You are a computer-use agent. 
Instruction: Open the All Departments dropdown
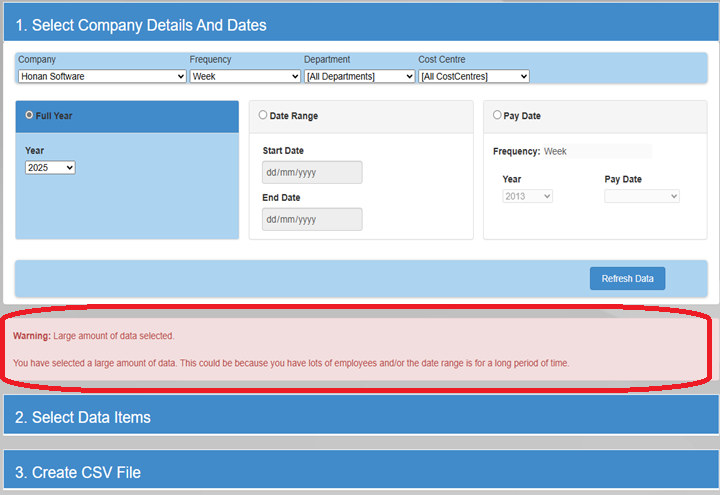coord(359,76)
